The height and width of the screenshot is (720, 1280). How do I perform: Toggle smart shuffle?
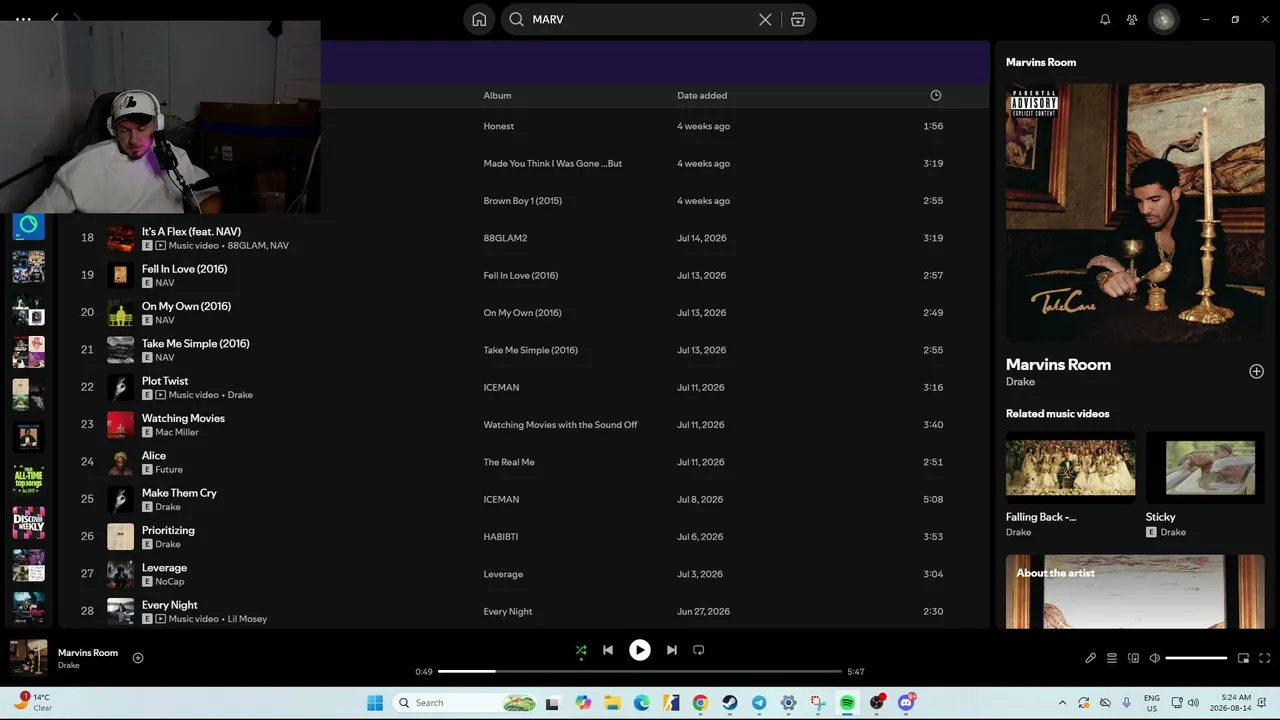581,650
